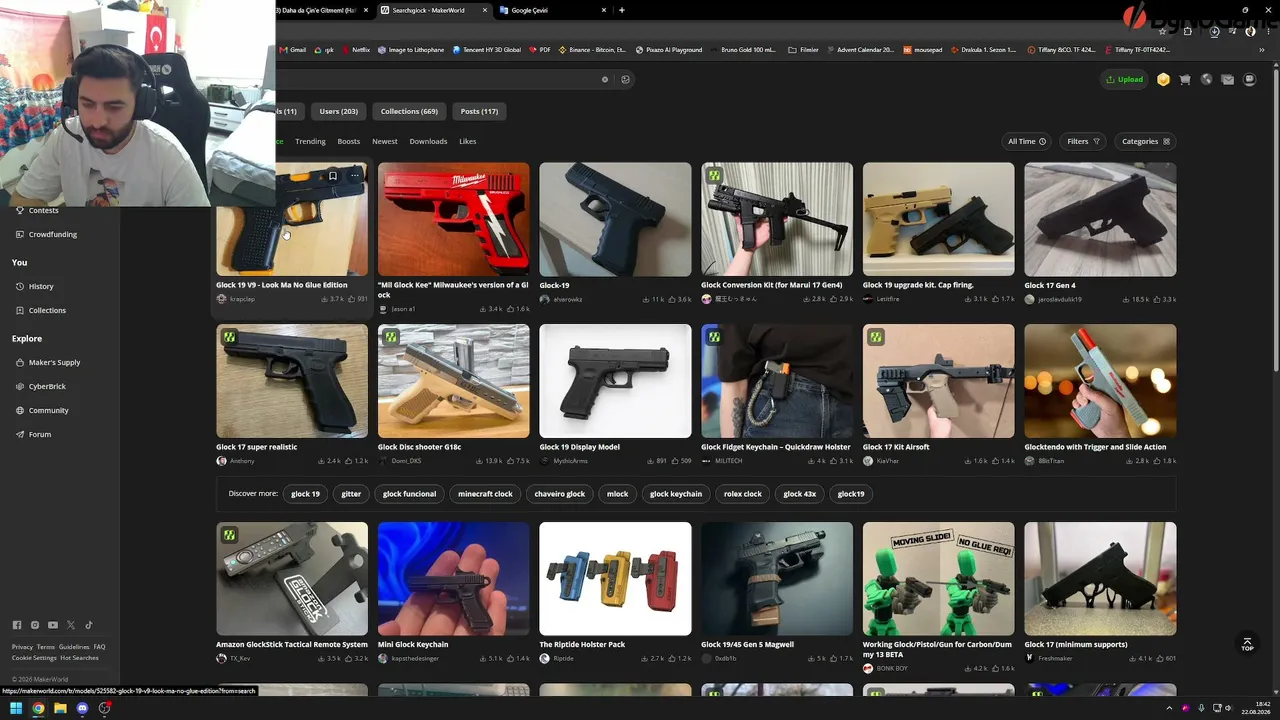Open the All Time period dropdown
The image size is (1280, 720).
tap(1027, 141)
